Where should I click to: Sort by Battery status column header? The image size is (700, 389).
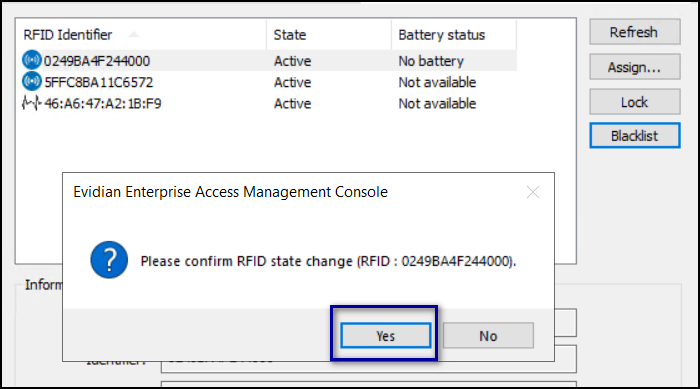click(454, 35)
